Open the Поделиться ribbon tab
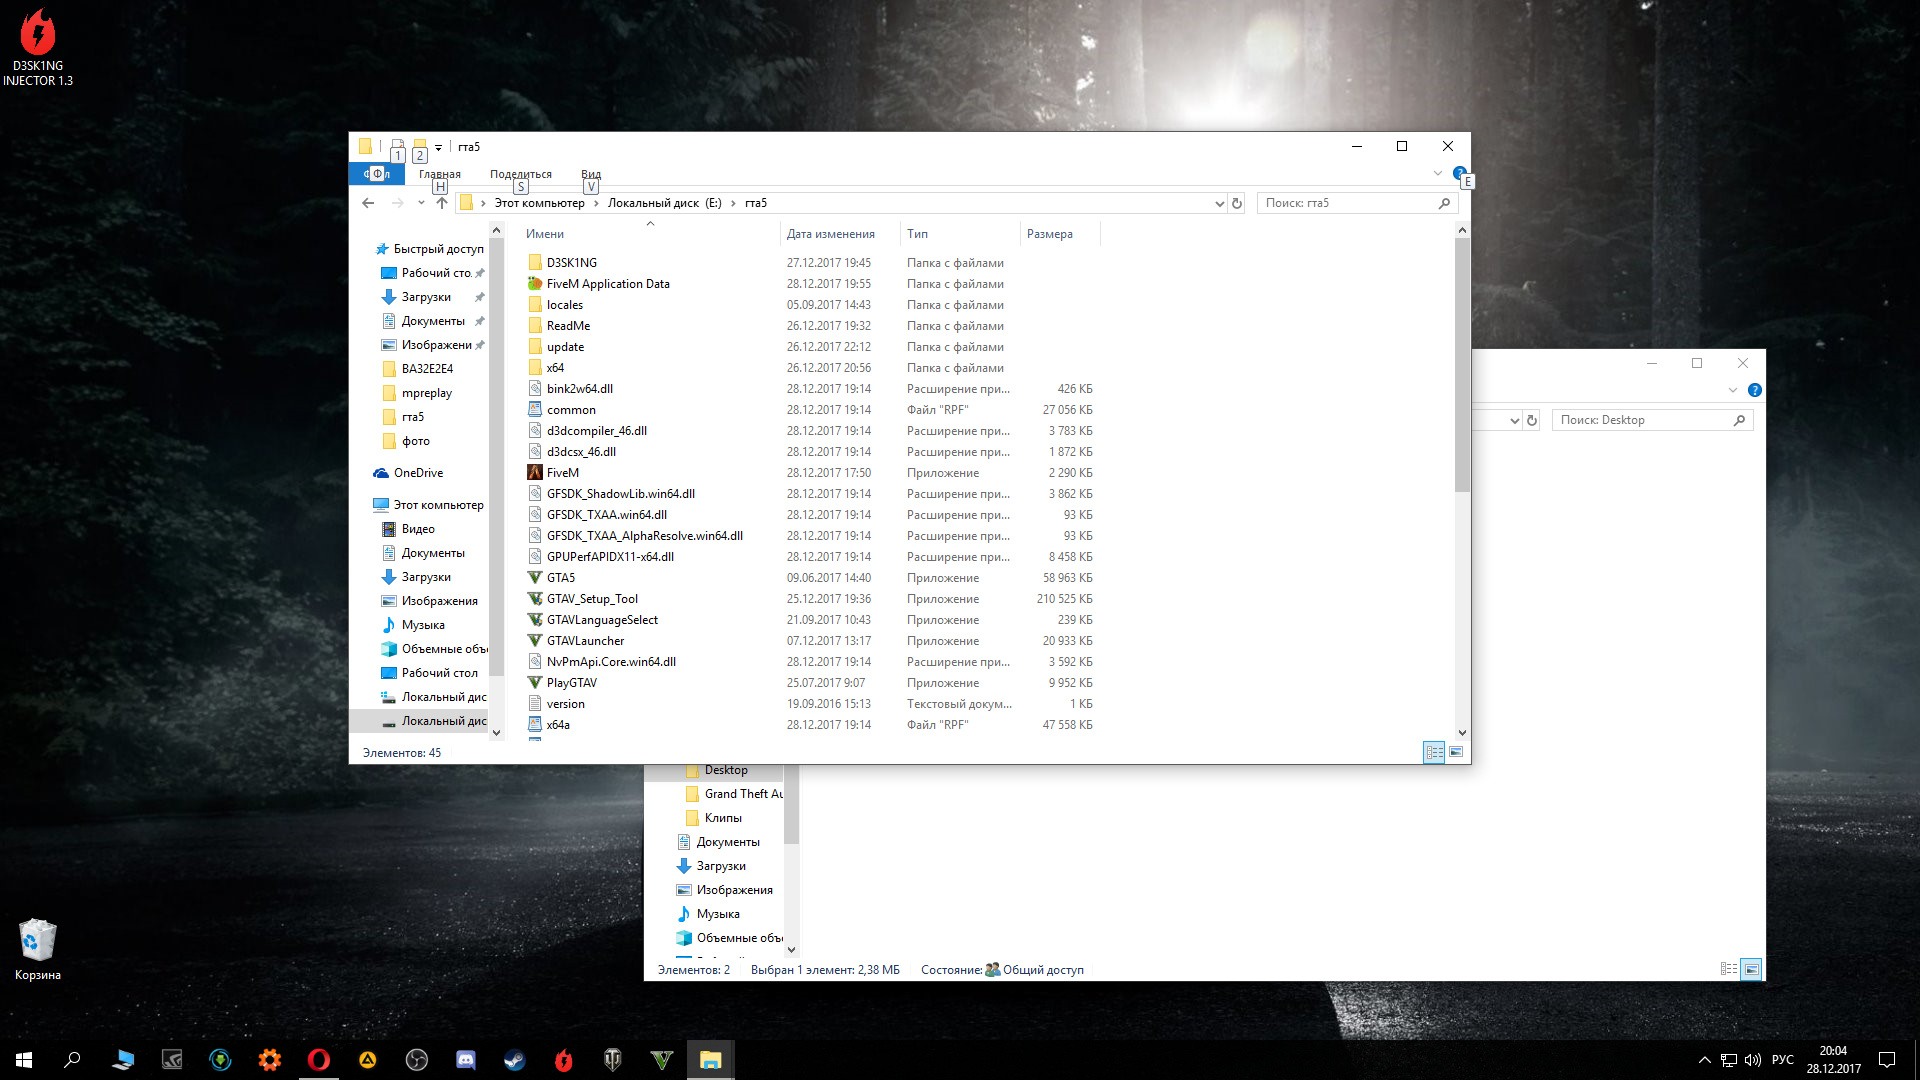The image size is (1920, 1080). click(x=521, y=174)
